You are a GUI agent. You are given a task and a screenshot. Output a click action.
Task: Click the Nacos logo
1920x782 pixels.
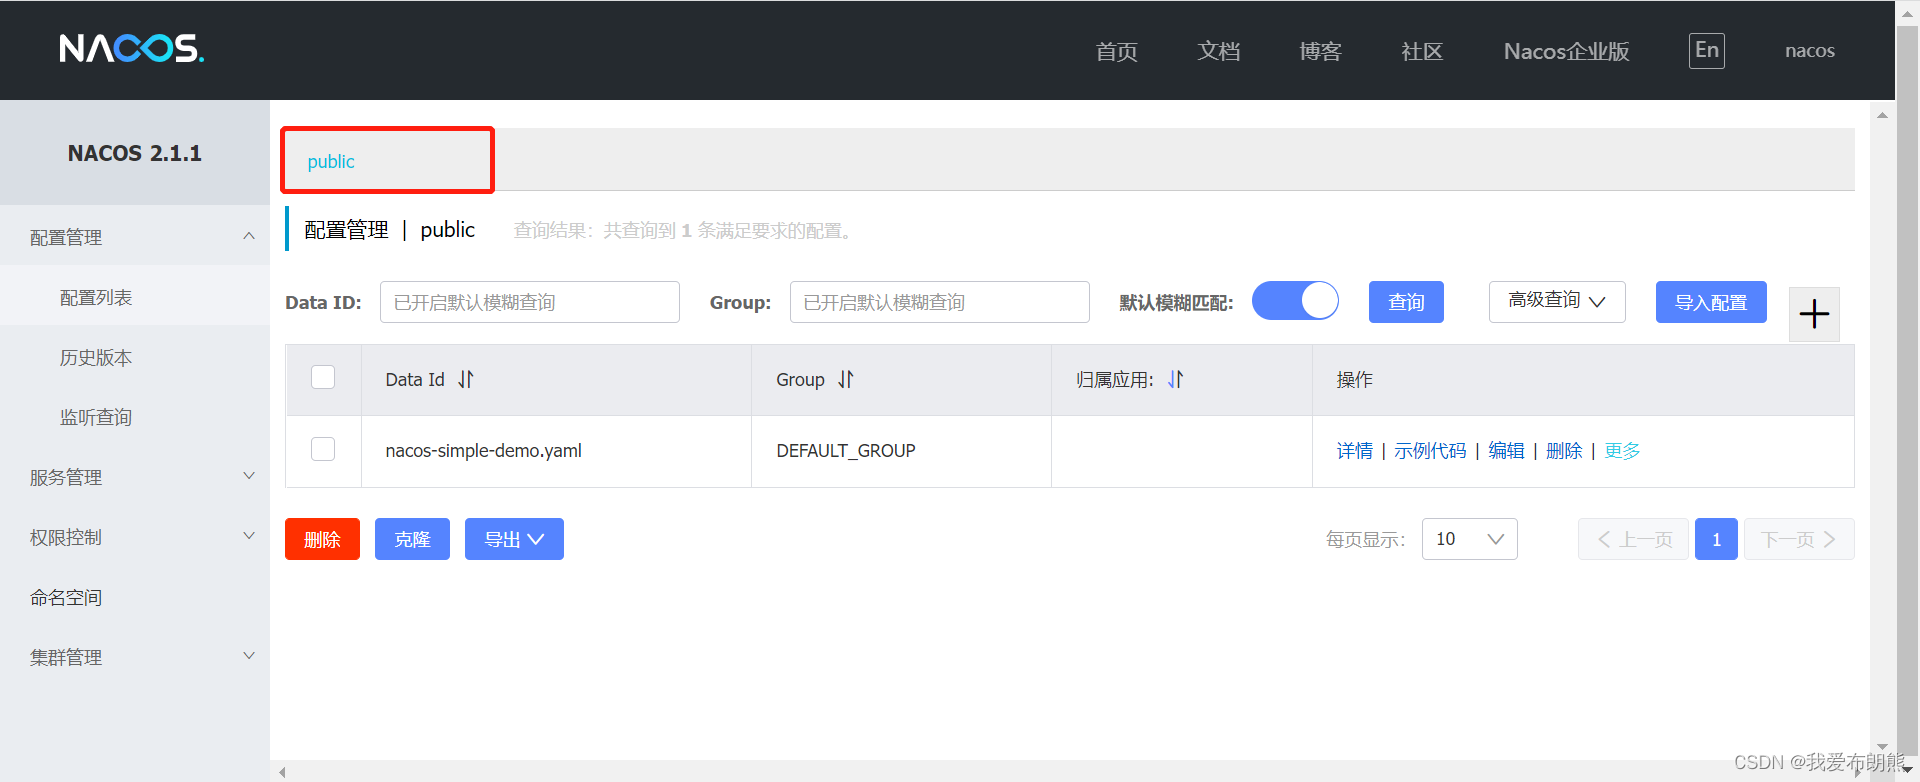click(x=132, y=48)
